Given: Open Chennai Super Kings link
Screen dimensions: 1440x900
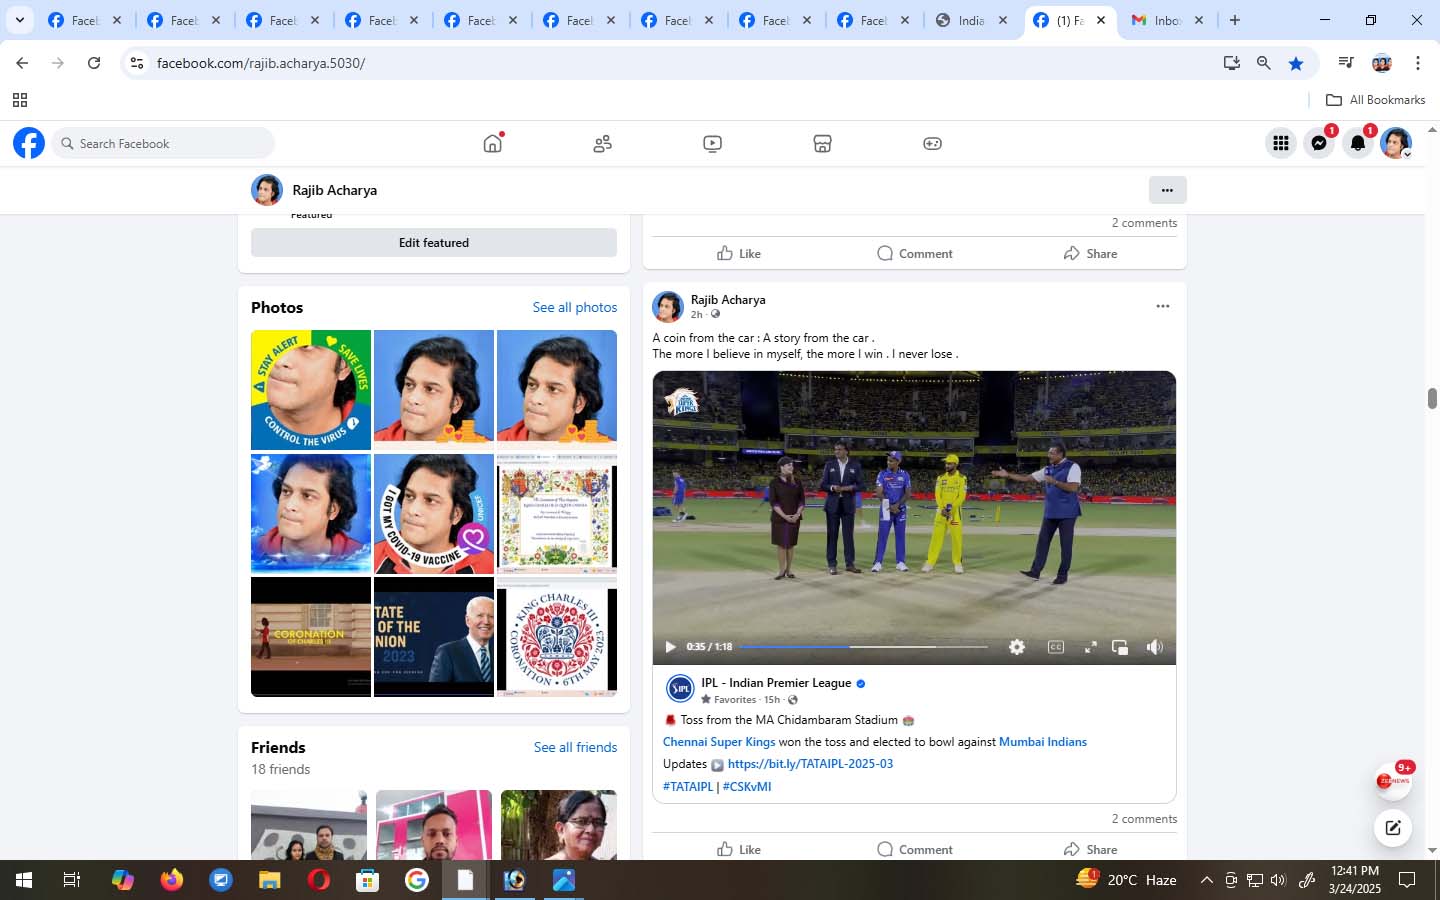Looking at the screenshot, I should (719, 742).
